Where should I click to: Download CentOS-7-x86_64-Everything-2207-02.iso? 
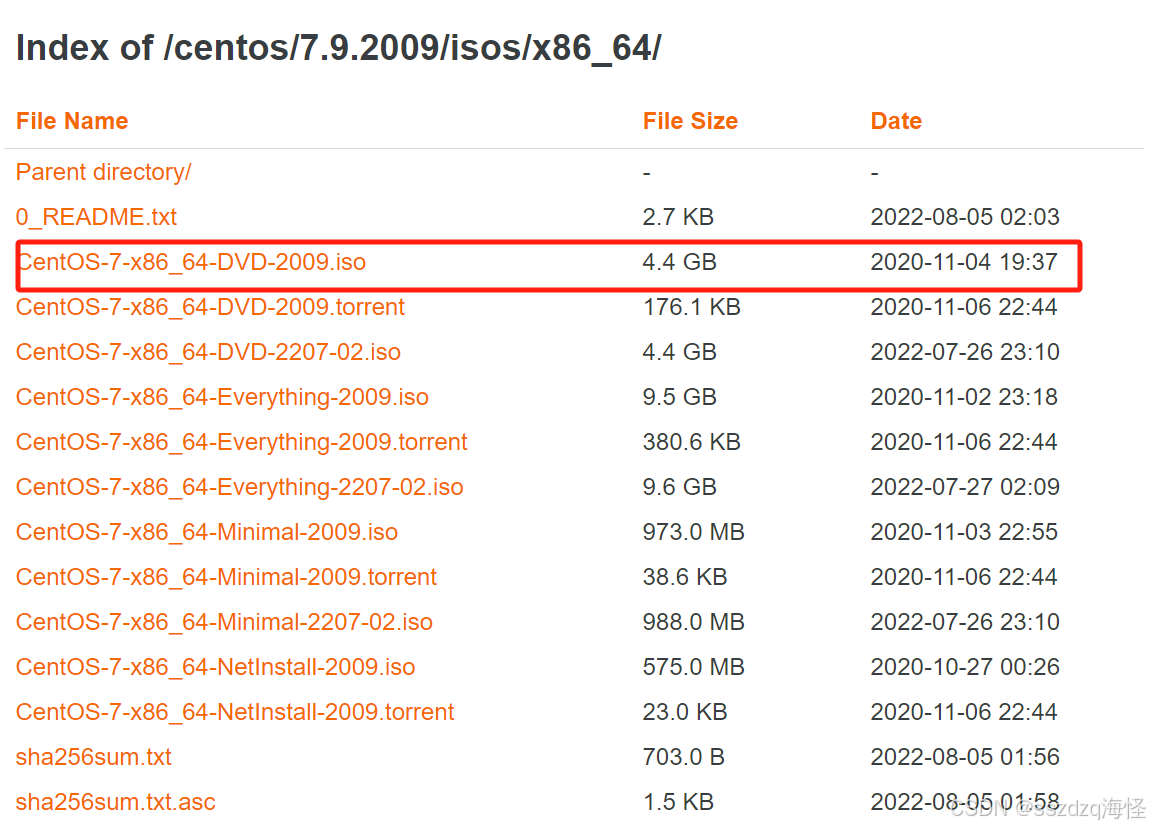point(240,487)
